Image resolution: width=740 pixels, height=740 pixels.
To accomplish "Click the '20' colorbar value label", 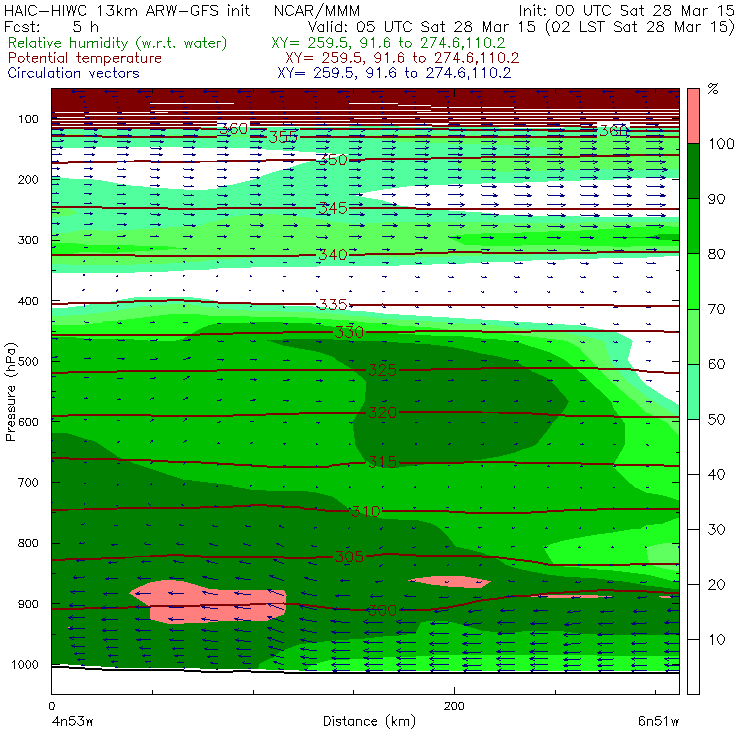I will pyautogui.click(x=716, y=585).
